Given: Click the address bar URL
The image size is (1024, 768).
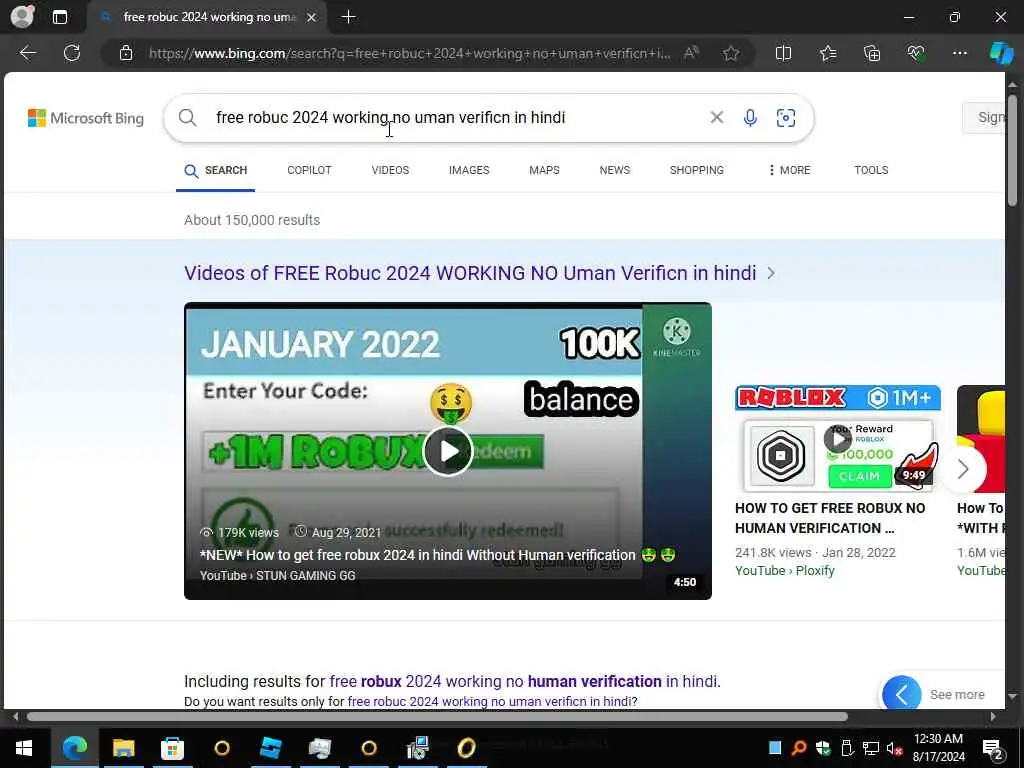Looking at the screenshot, I should click(409, 54).
